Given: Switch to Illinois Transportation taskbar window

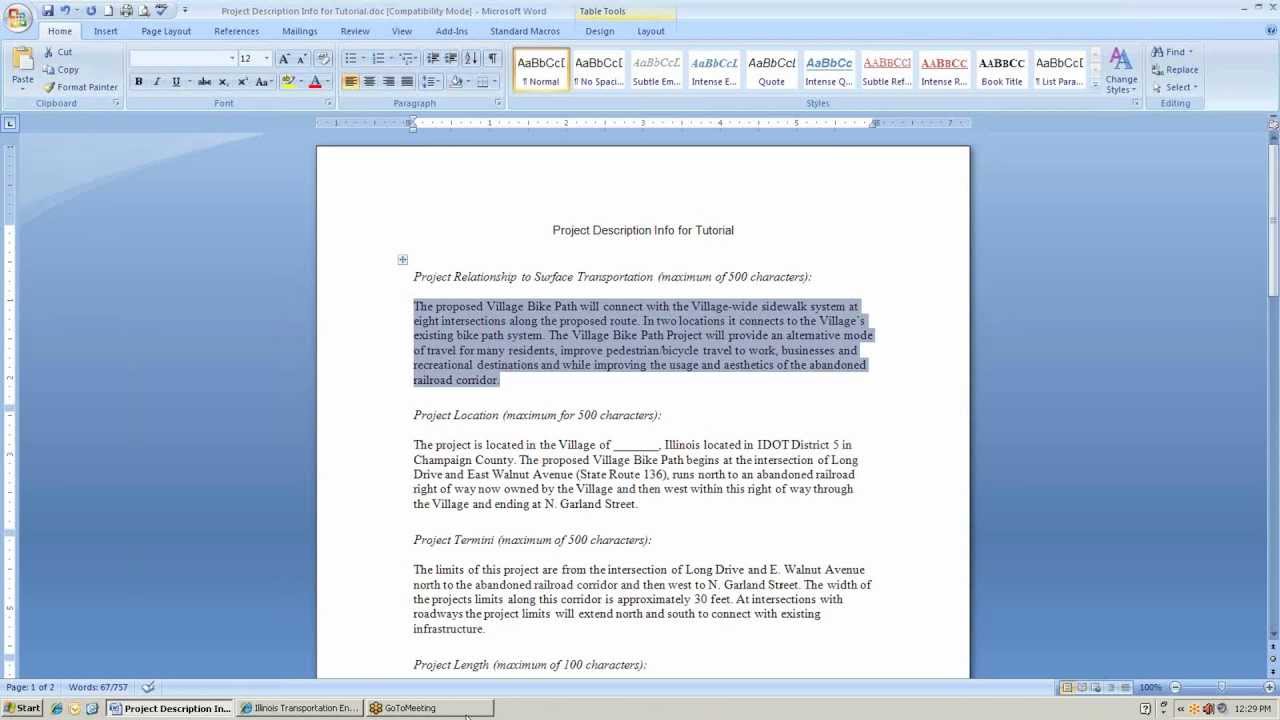Looking at the screenshot, I should point(299,708).
